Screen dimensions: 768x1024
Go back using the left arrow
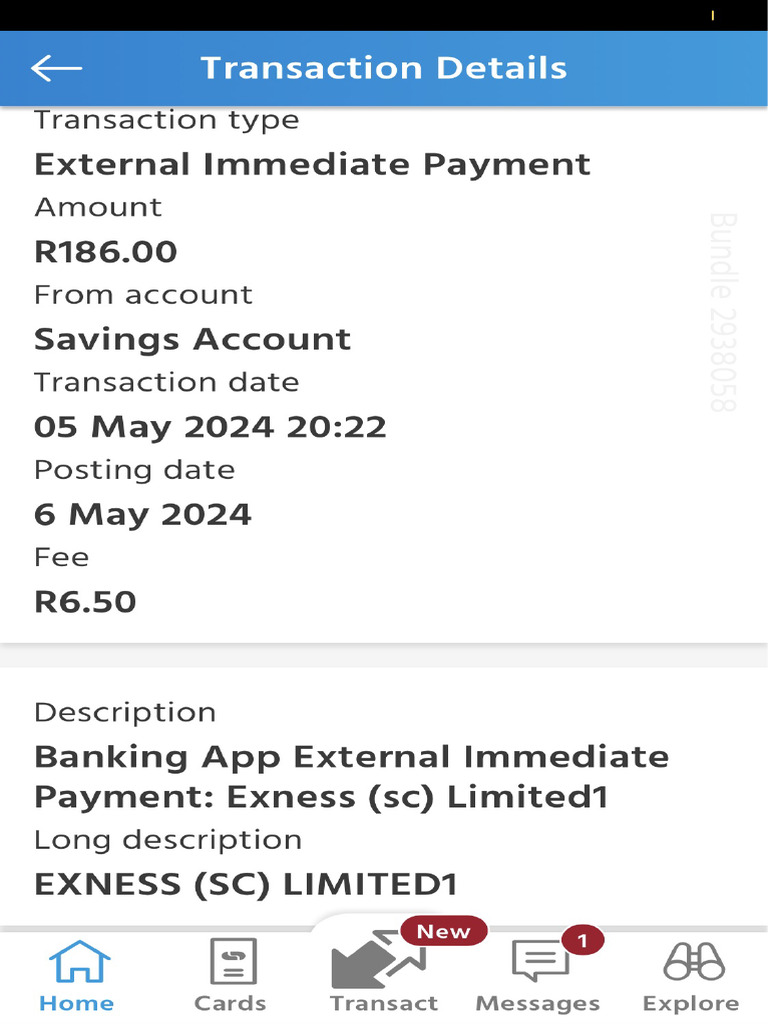point(56,68)
